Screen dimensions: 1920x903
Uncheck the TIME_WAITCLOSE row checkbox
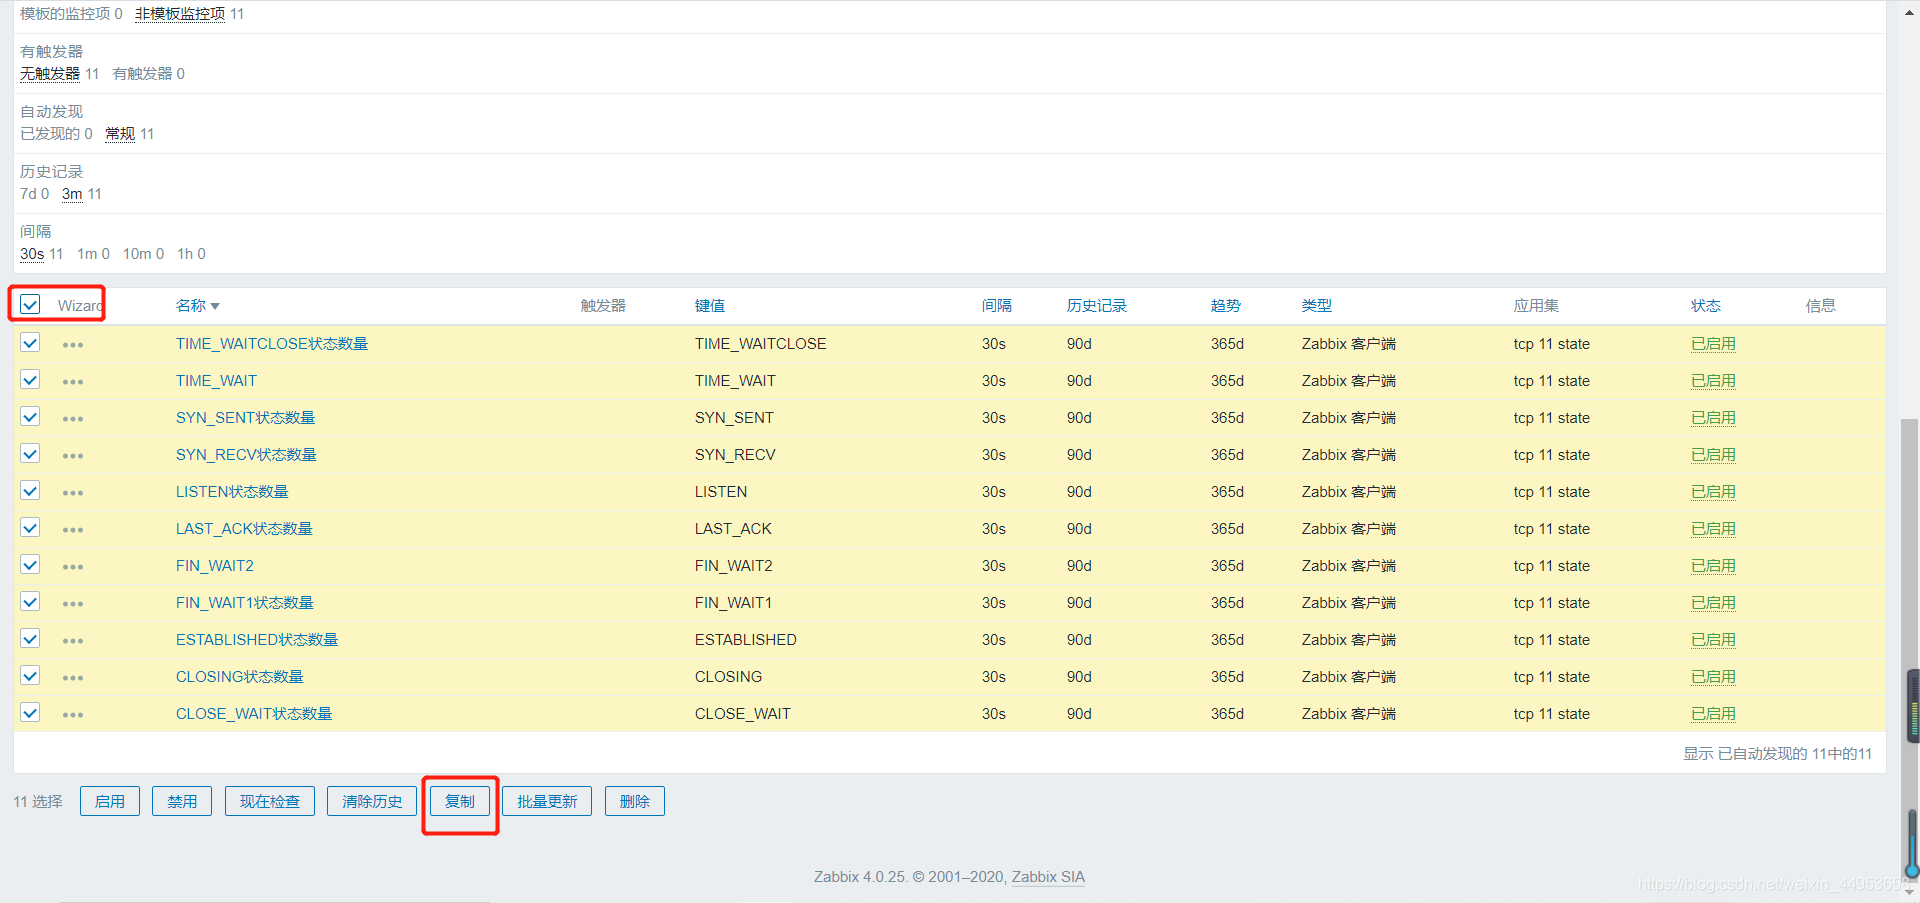pyautogui.click(x=30, y=343)
